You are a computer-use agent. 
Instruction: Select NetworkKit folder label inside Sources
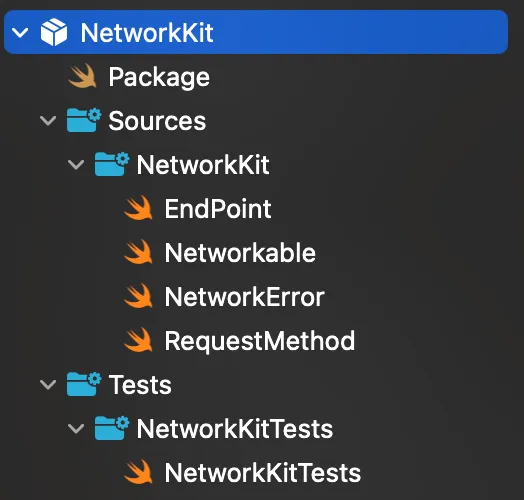pos(203,164)
